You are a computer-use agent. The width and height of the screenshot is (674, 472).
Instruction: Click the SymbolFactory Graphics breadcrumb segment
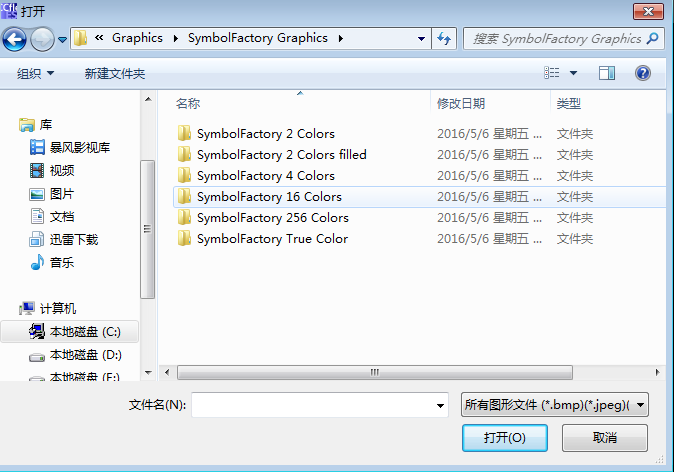pyautogui.click(x=258, y=38)
